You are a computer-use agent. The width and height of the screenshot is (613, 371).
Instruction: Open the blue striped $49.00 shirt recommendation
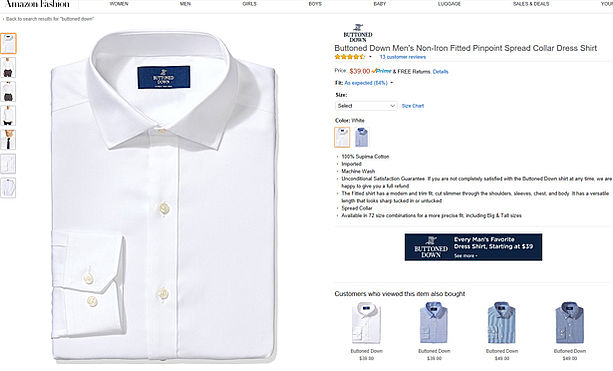point(502,330)
